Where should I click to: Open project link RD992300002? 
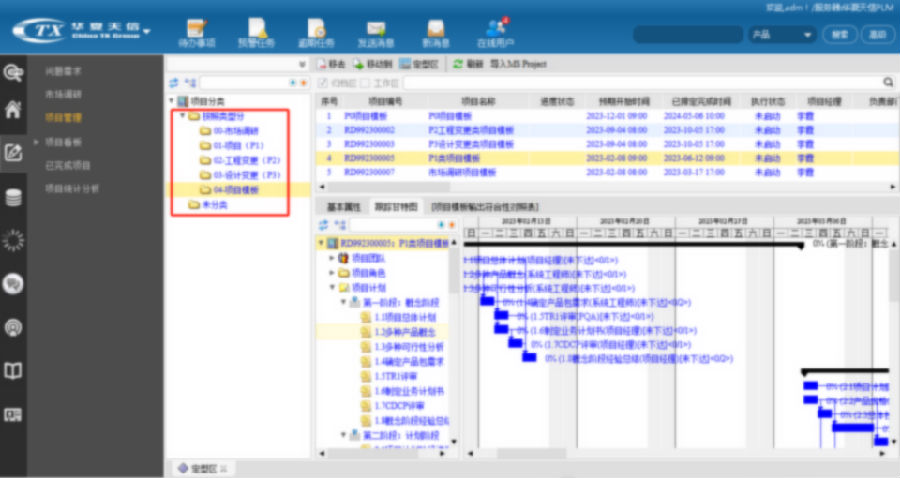[369, 130]
